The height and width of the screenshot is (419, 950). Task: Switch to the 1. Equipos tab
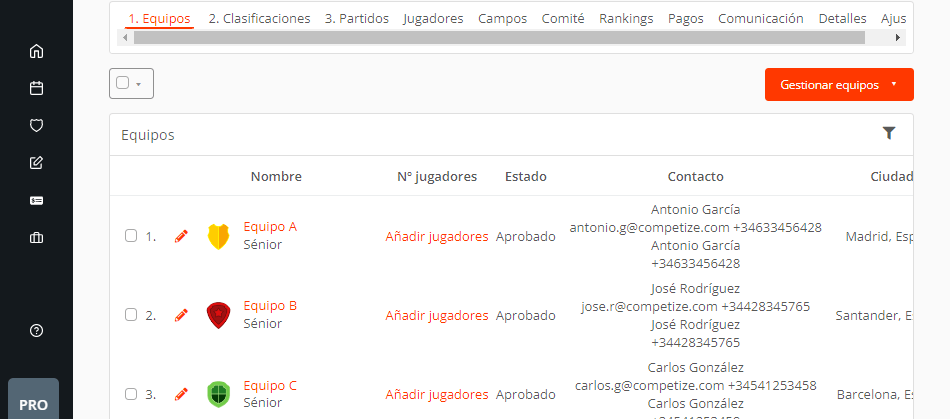(160, 19)
